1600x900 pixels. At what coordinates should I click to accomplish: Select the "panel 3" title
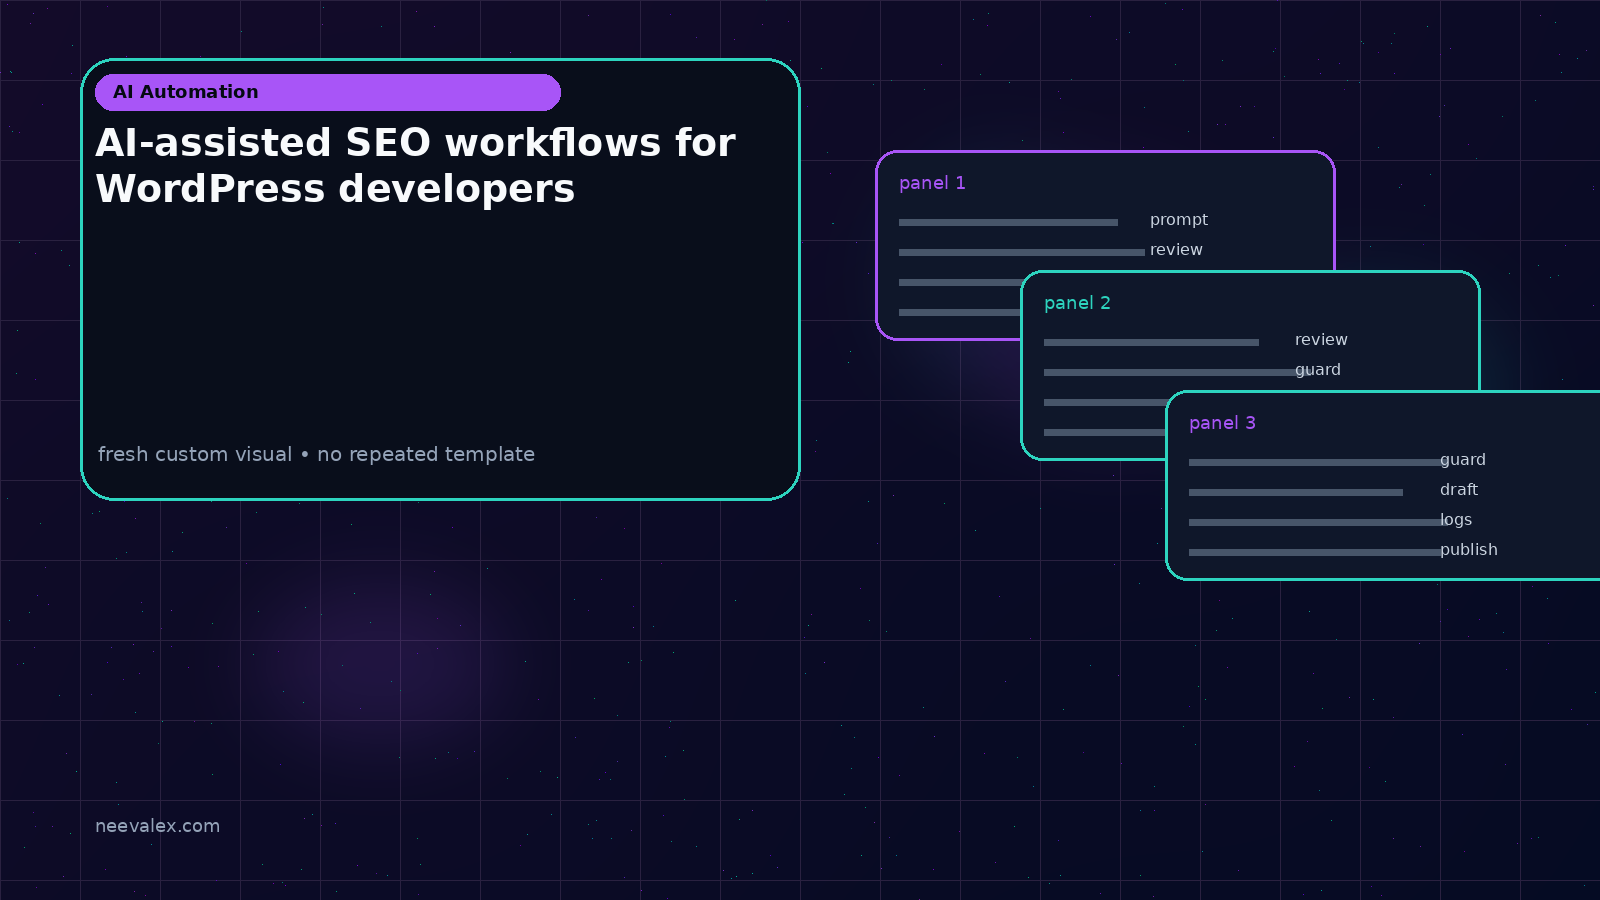[1222, 423]
